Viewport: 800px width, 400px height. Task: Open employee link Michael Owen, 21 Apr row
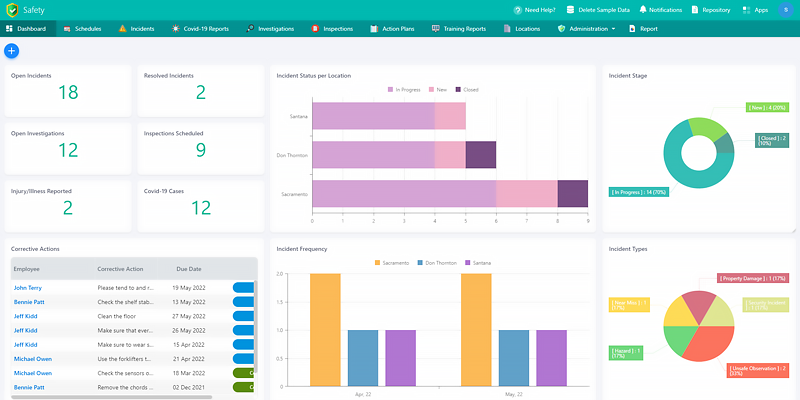tap(33, 358)
